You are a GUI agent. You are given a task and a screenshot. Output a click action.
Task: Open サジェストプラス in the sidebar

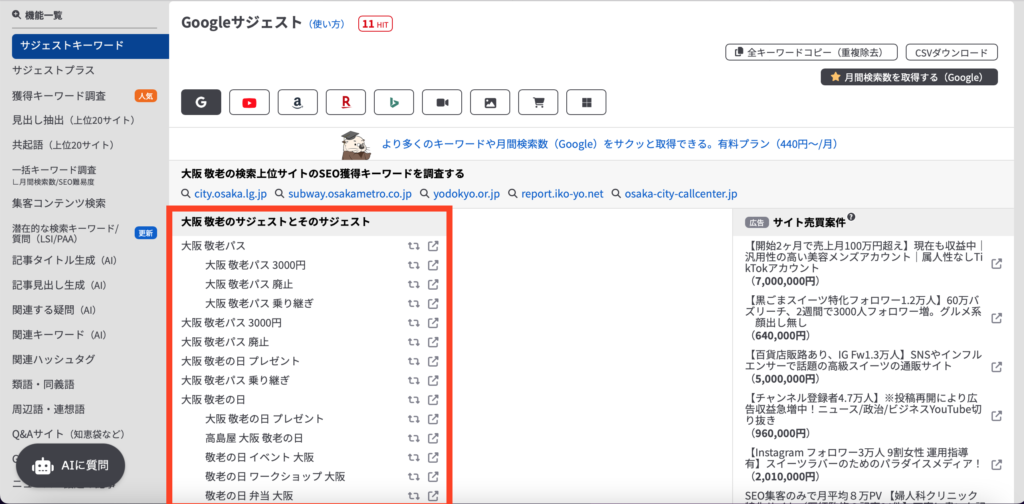[54, 71]
